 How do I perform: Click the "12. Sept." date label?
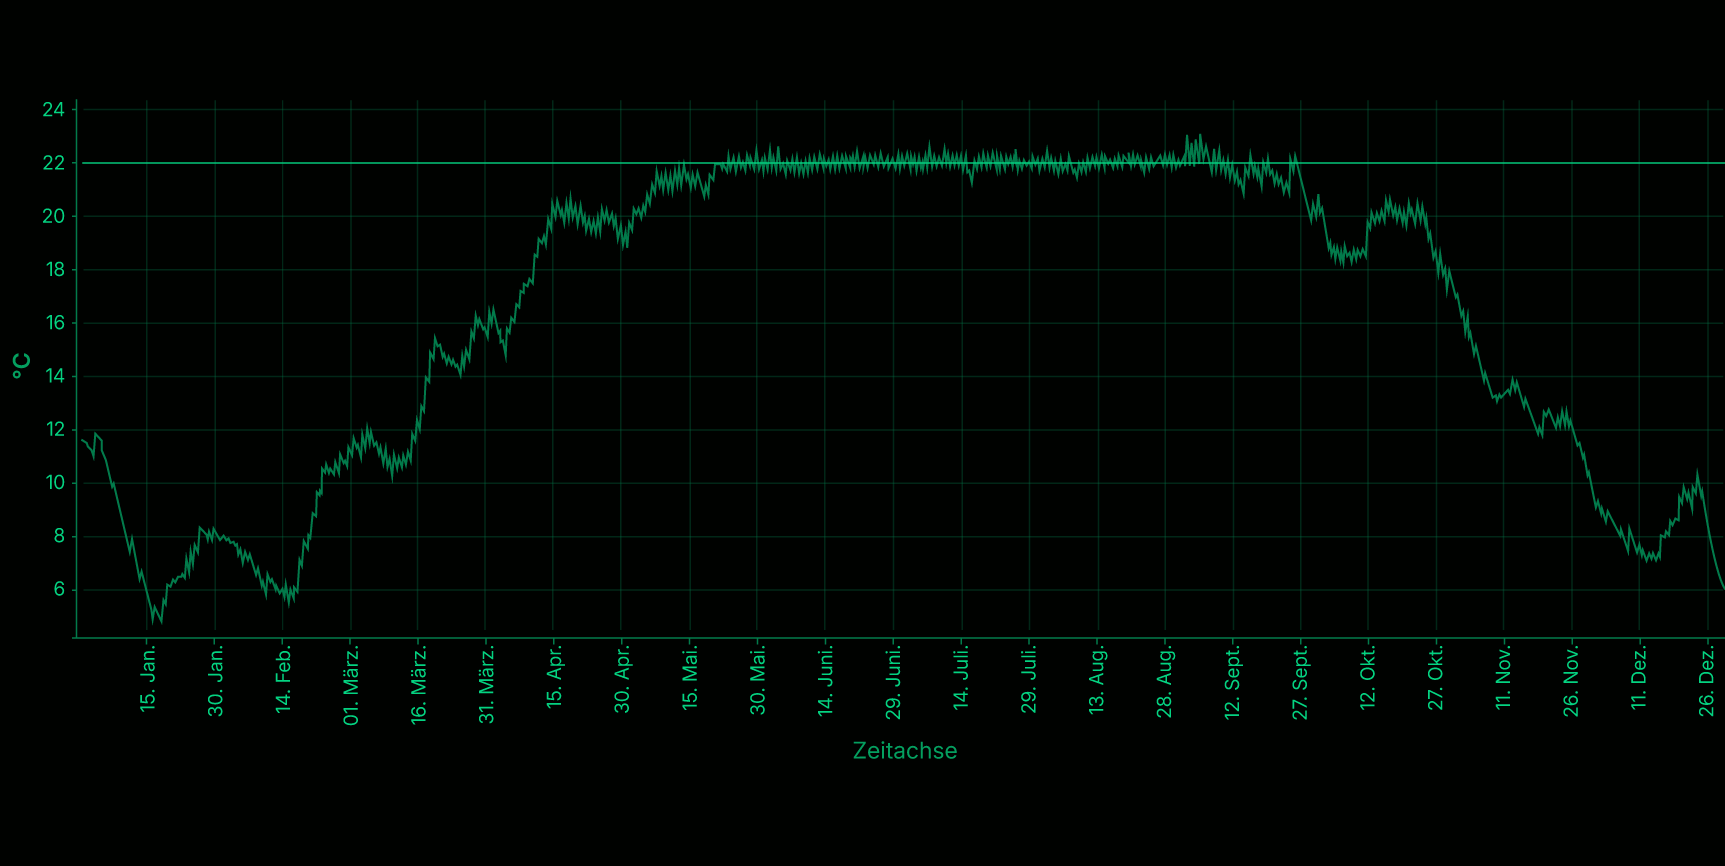pos(1233,682)
